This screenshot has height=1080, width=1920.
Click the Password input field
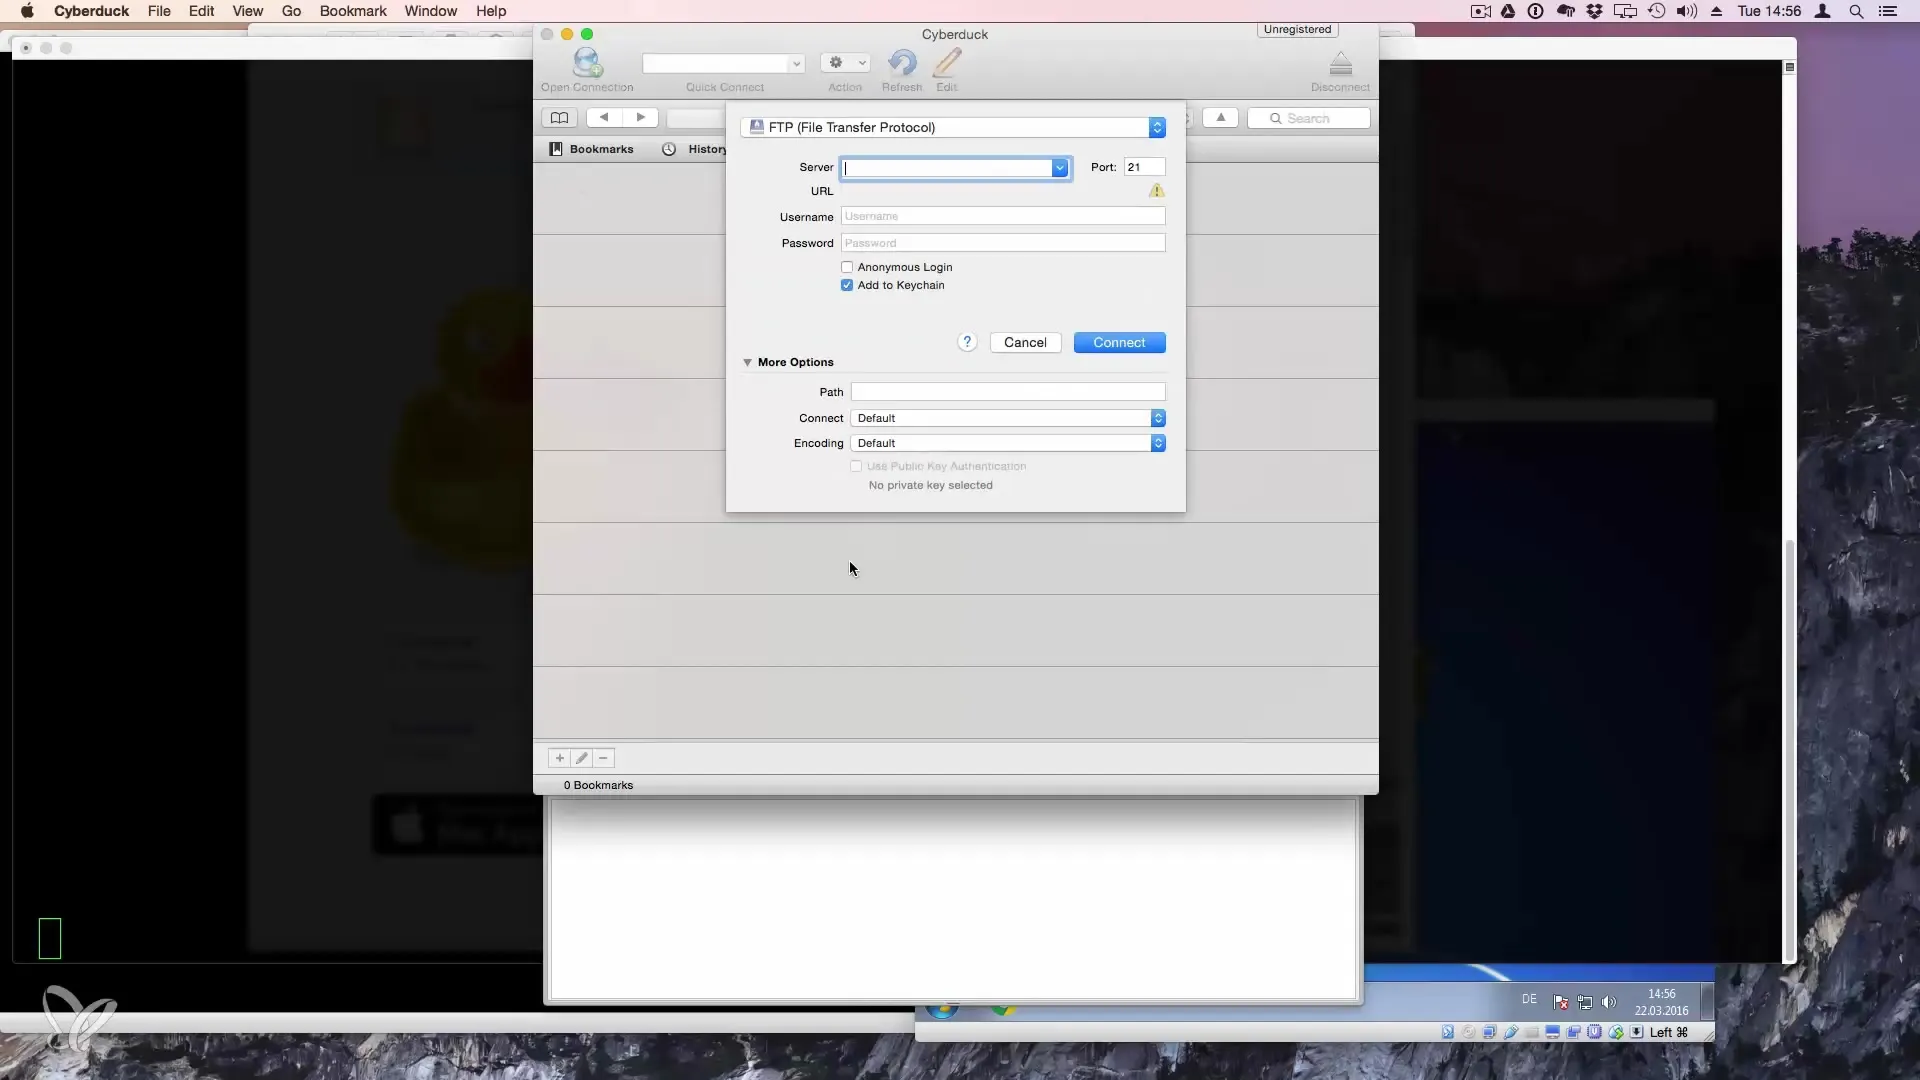1003,243
